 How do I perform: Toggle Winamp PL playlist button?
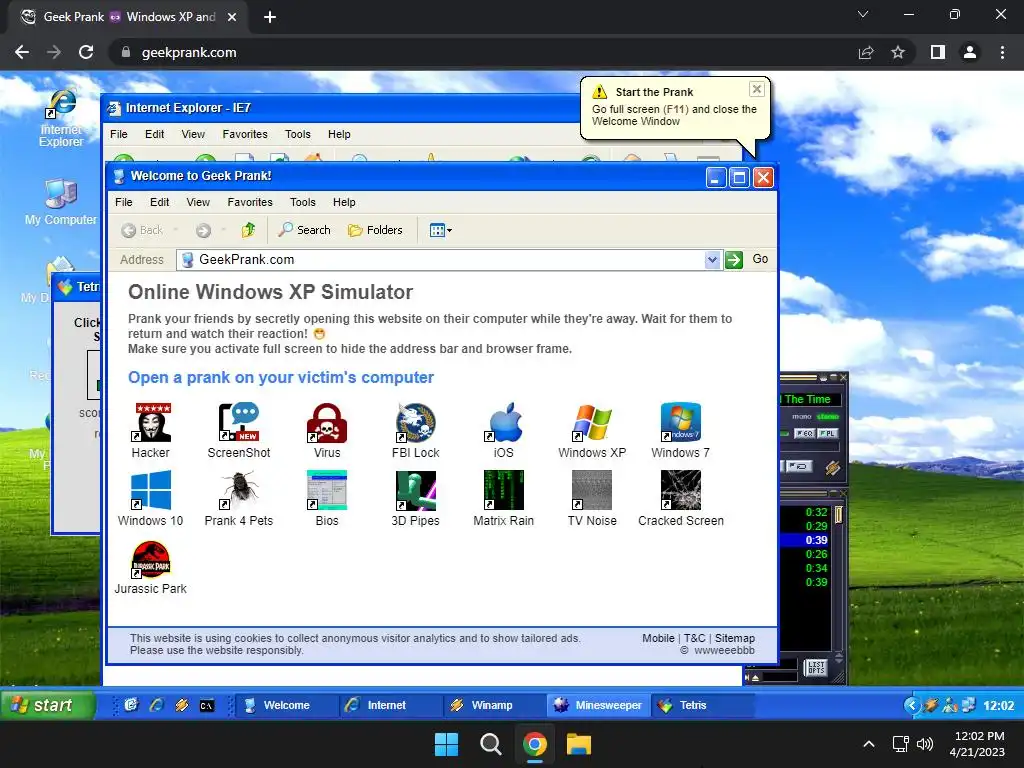(827, 434)
